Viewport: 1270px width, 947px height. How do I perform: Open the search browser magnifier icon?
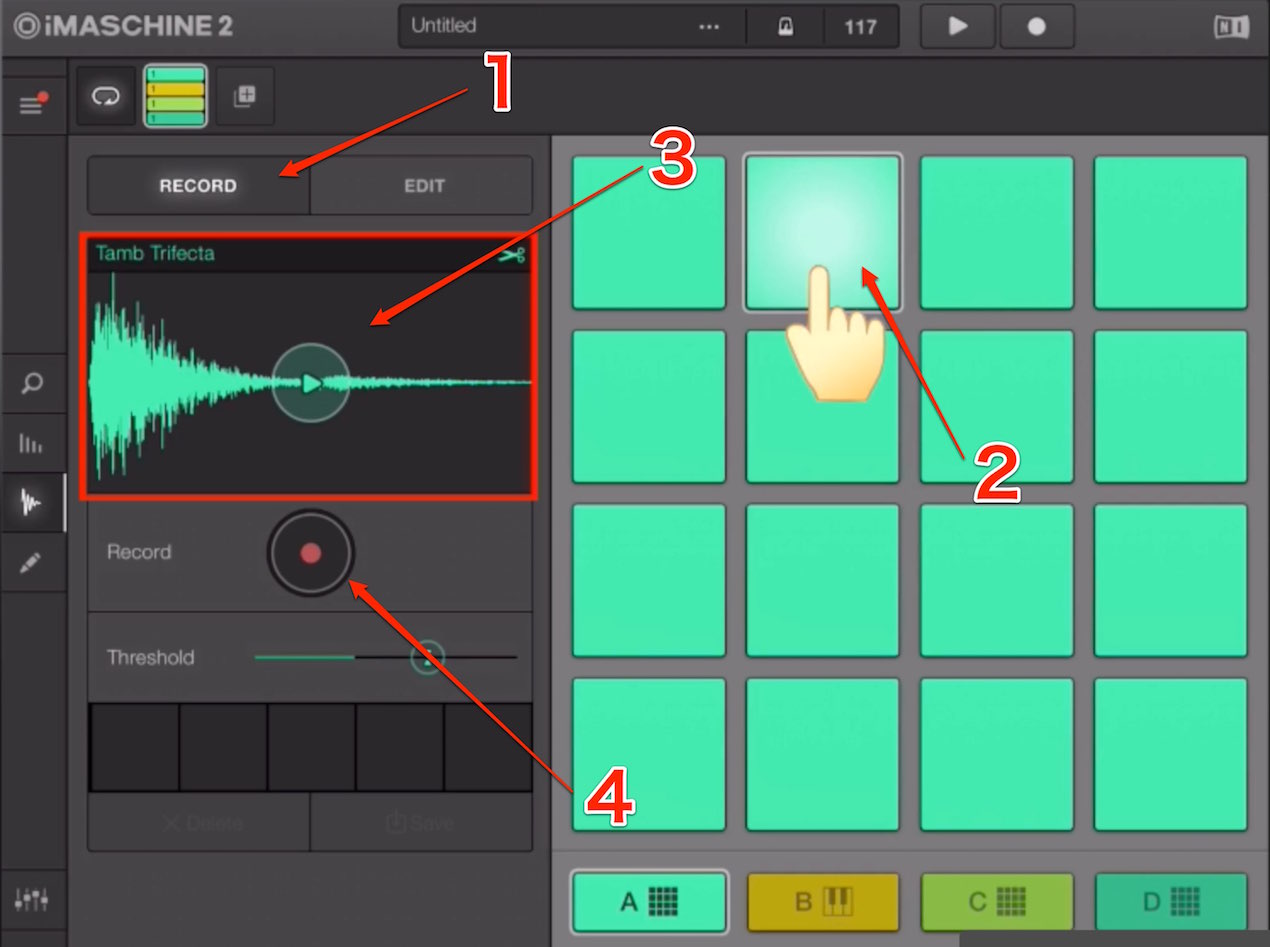pos(32,384)
